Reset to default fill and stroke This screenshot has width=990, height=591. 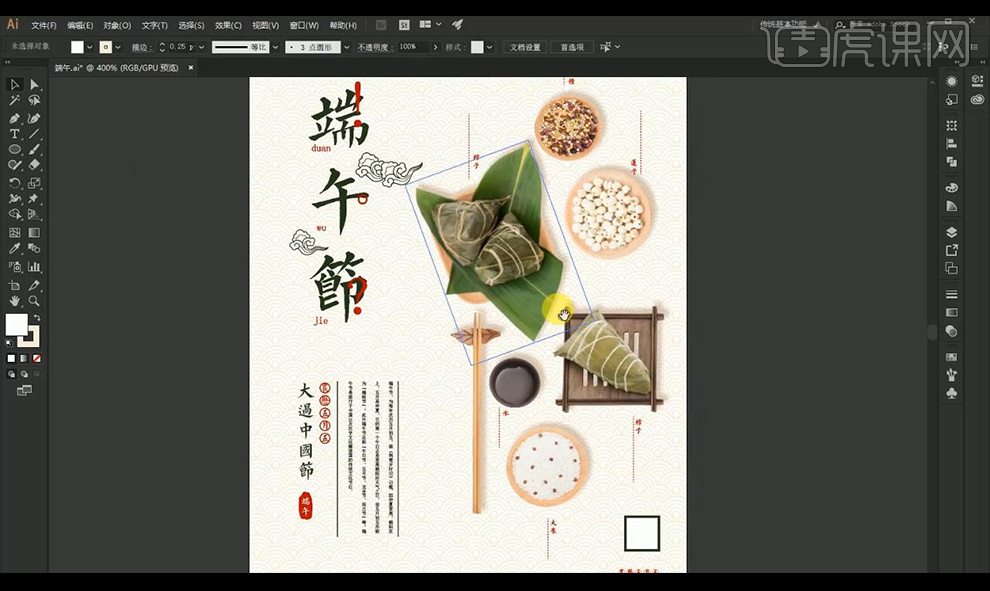10,343
